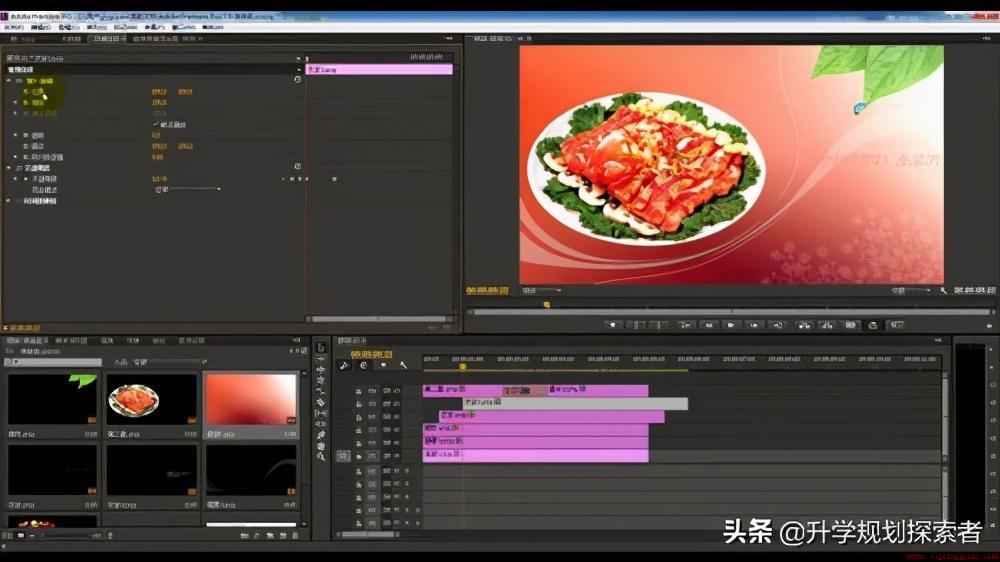Open the first menu in menu bar

pos(13,27)
